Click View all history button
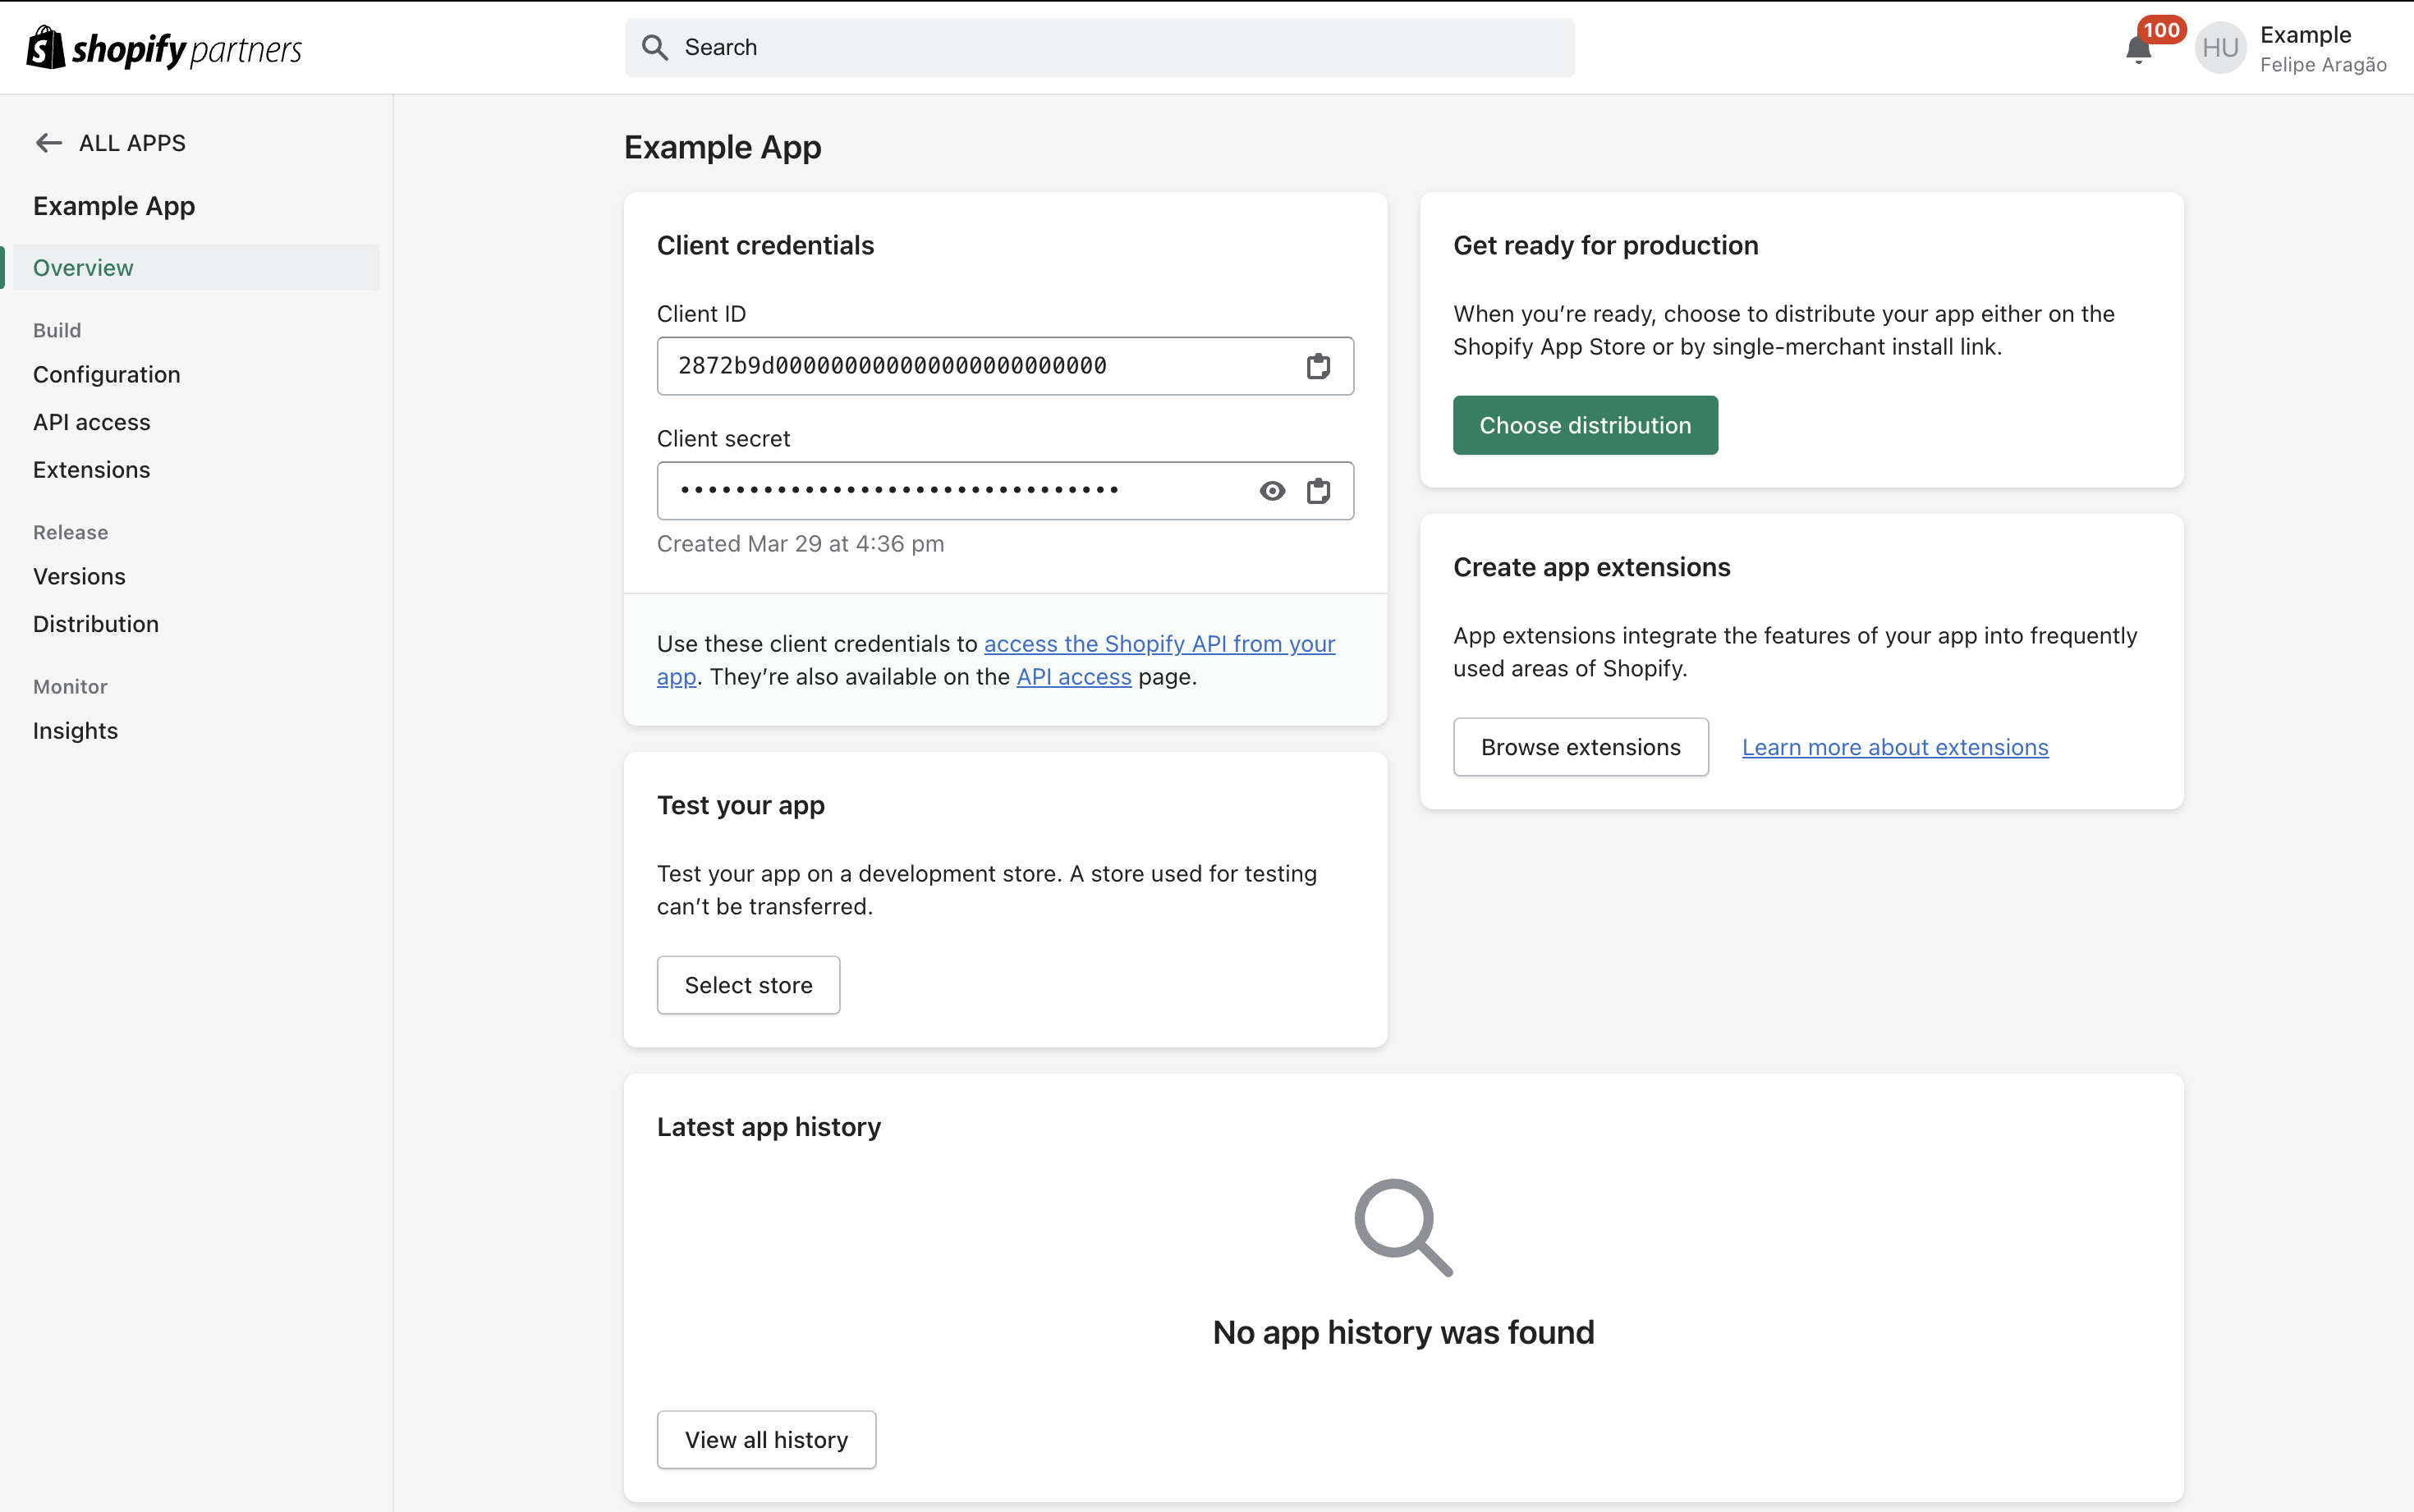The image size is (2414, 1512). [x=766, y=1440]
